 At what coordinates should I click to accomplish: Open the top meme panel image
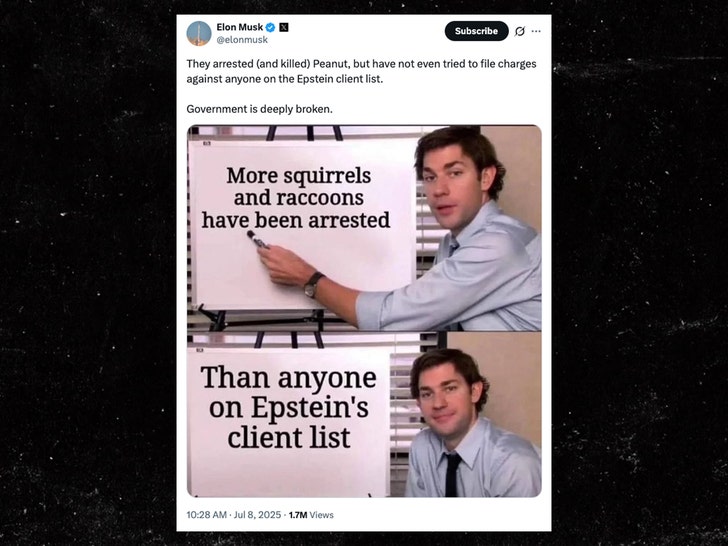[364, 227]
